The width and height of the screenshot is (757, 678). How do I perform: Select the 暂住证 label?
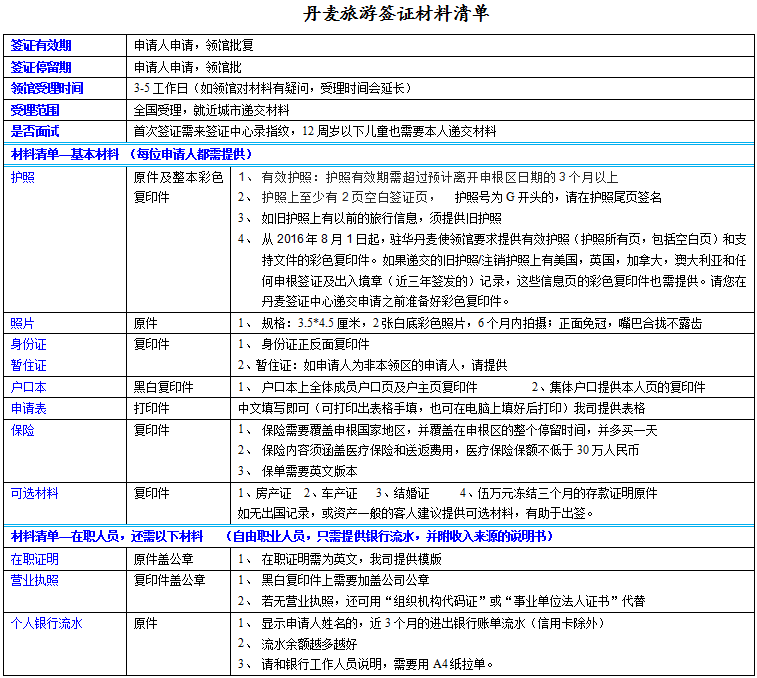point(28,365)
